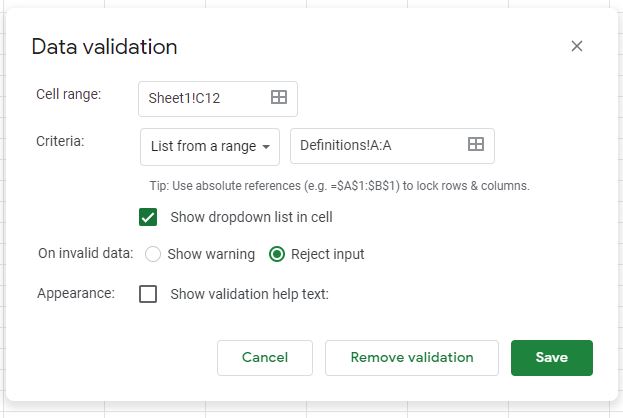This screenshot has height=418, width=623.
Task: Click the grid icon beside Definitions!A:A
Action: pyautogui.click(x=476, y=144)
